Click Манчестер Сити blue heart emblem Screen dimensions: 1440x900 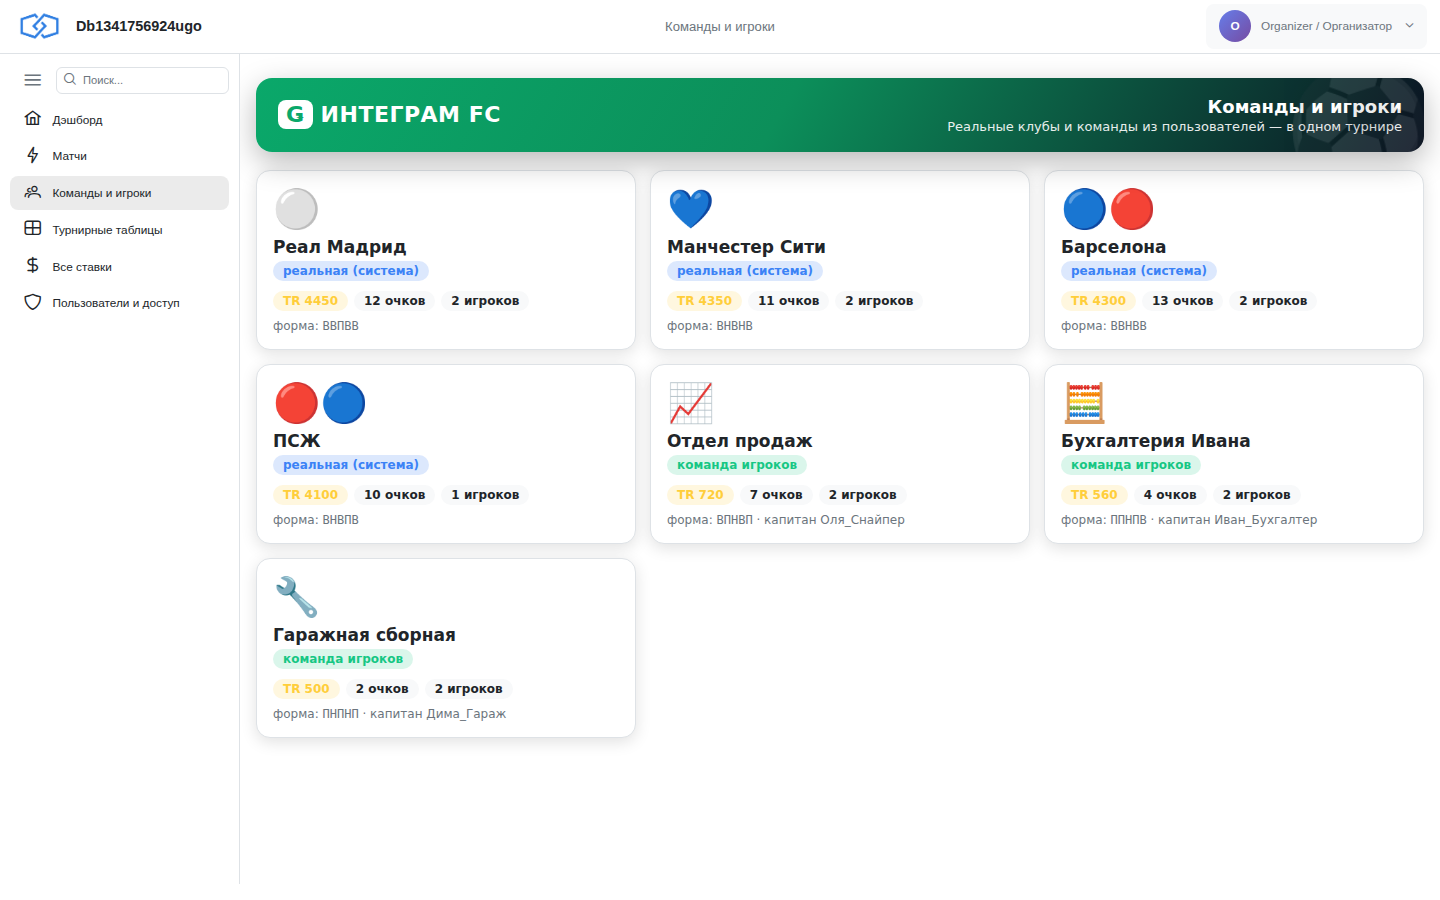pos(690,209)
